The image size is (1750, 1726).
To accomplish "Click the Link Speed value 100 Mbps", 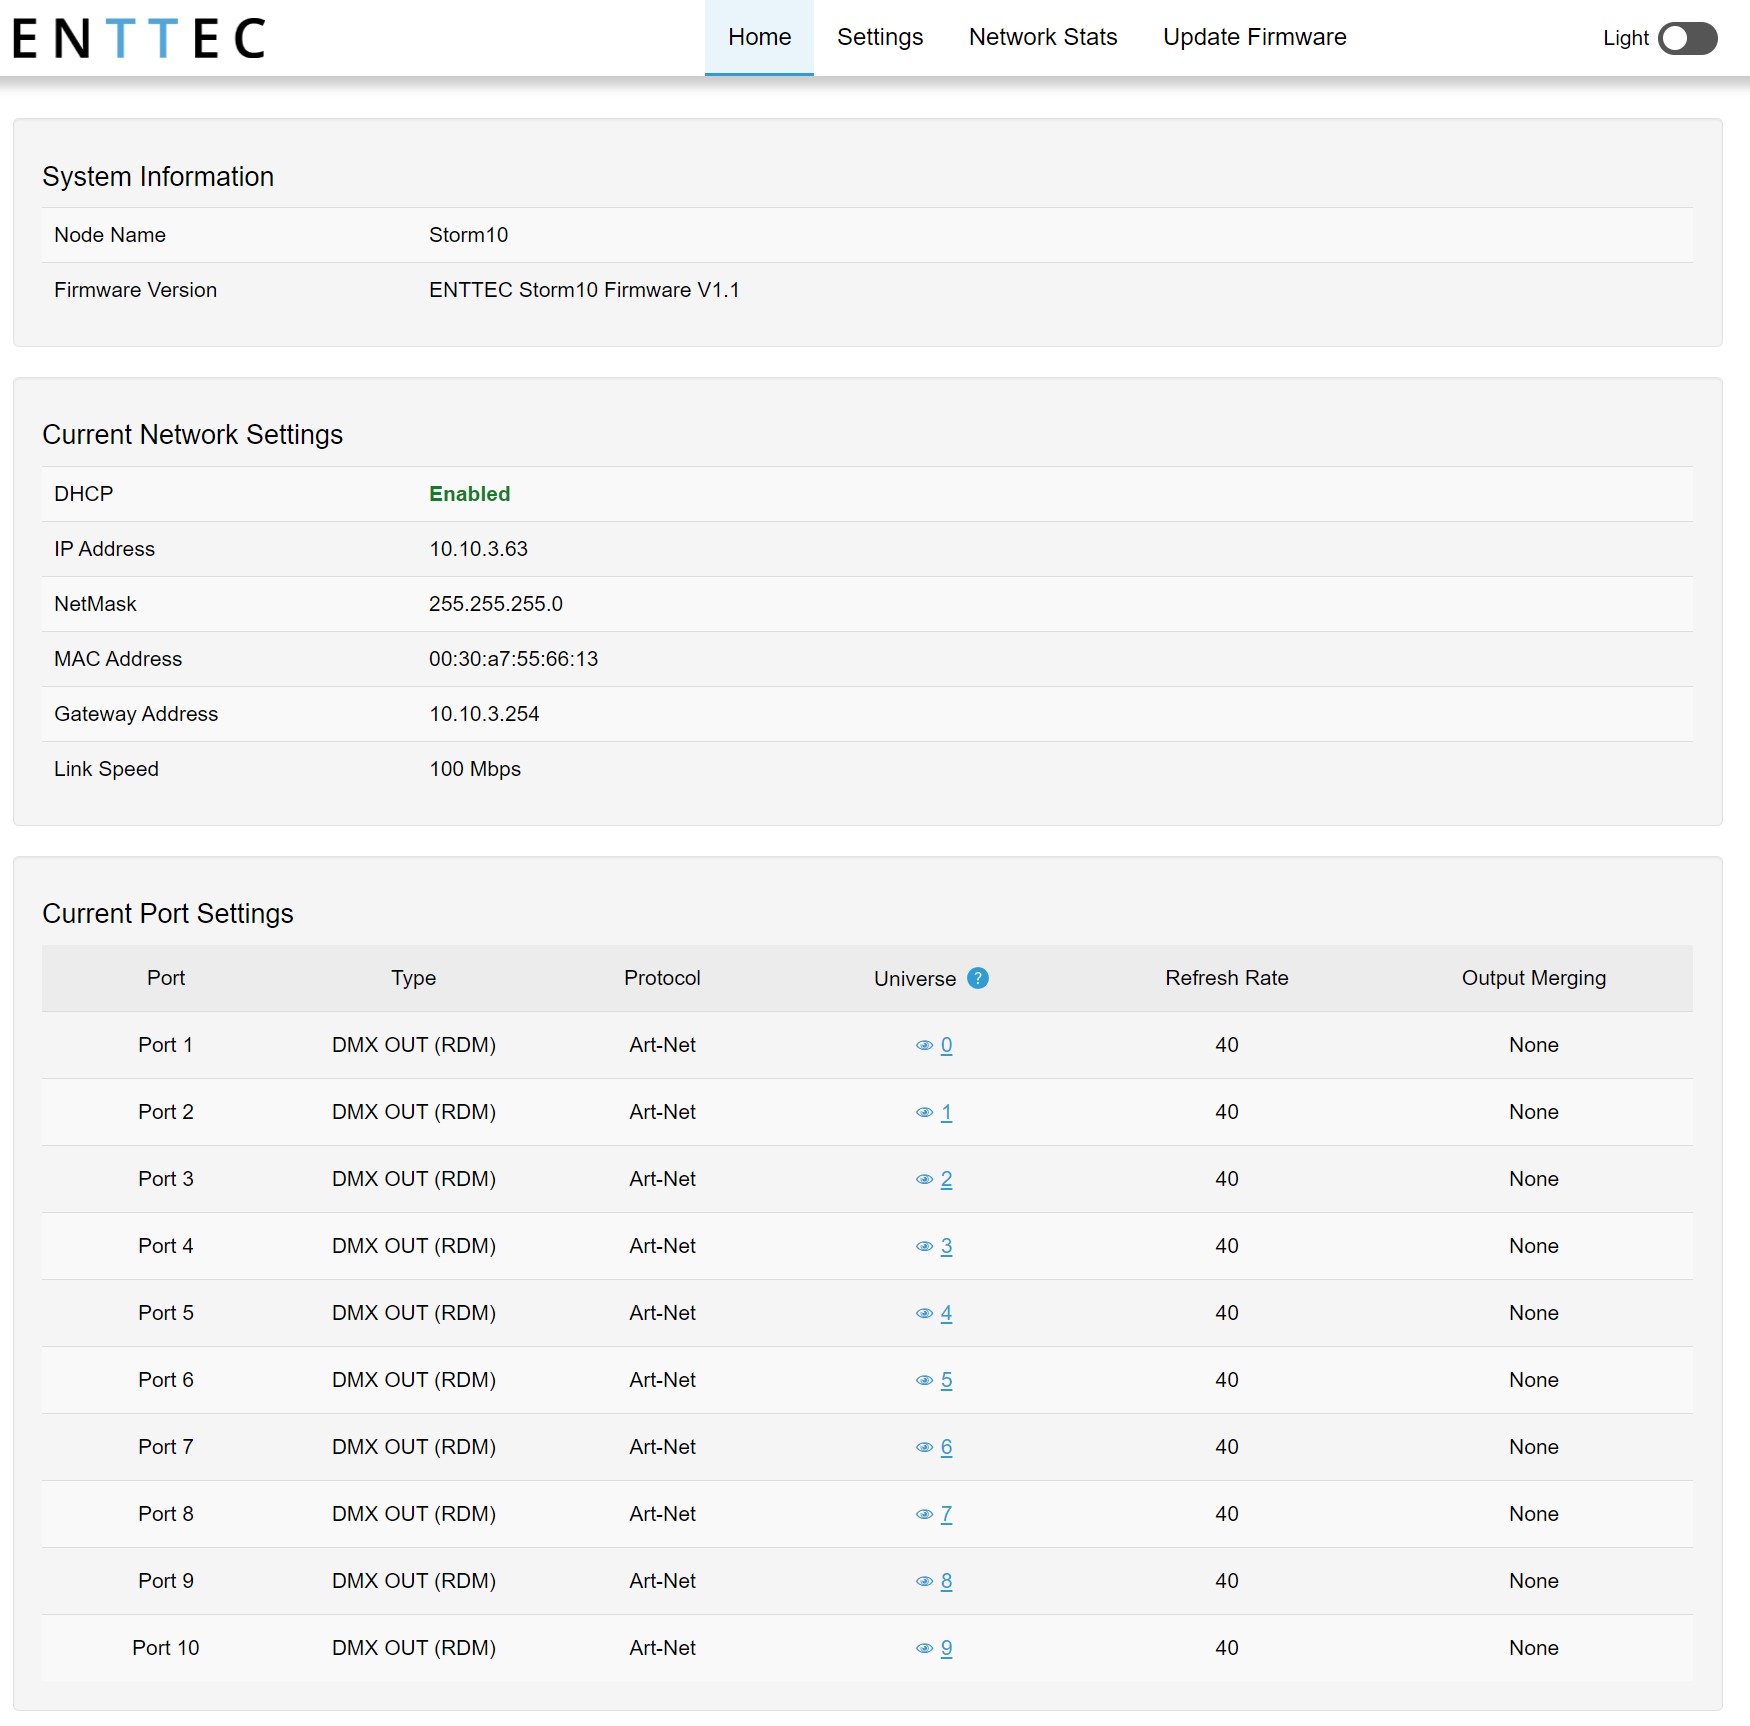I will 475,769.
